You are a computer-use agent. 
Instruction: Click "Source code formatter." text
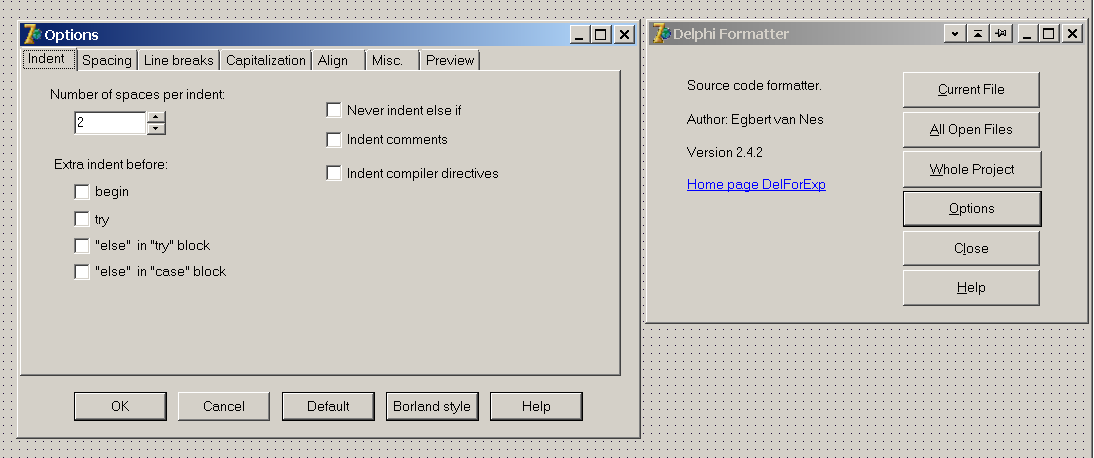(x=754, y=86)
